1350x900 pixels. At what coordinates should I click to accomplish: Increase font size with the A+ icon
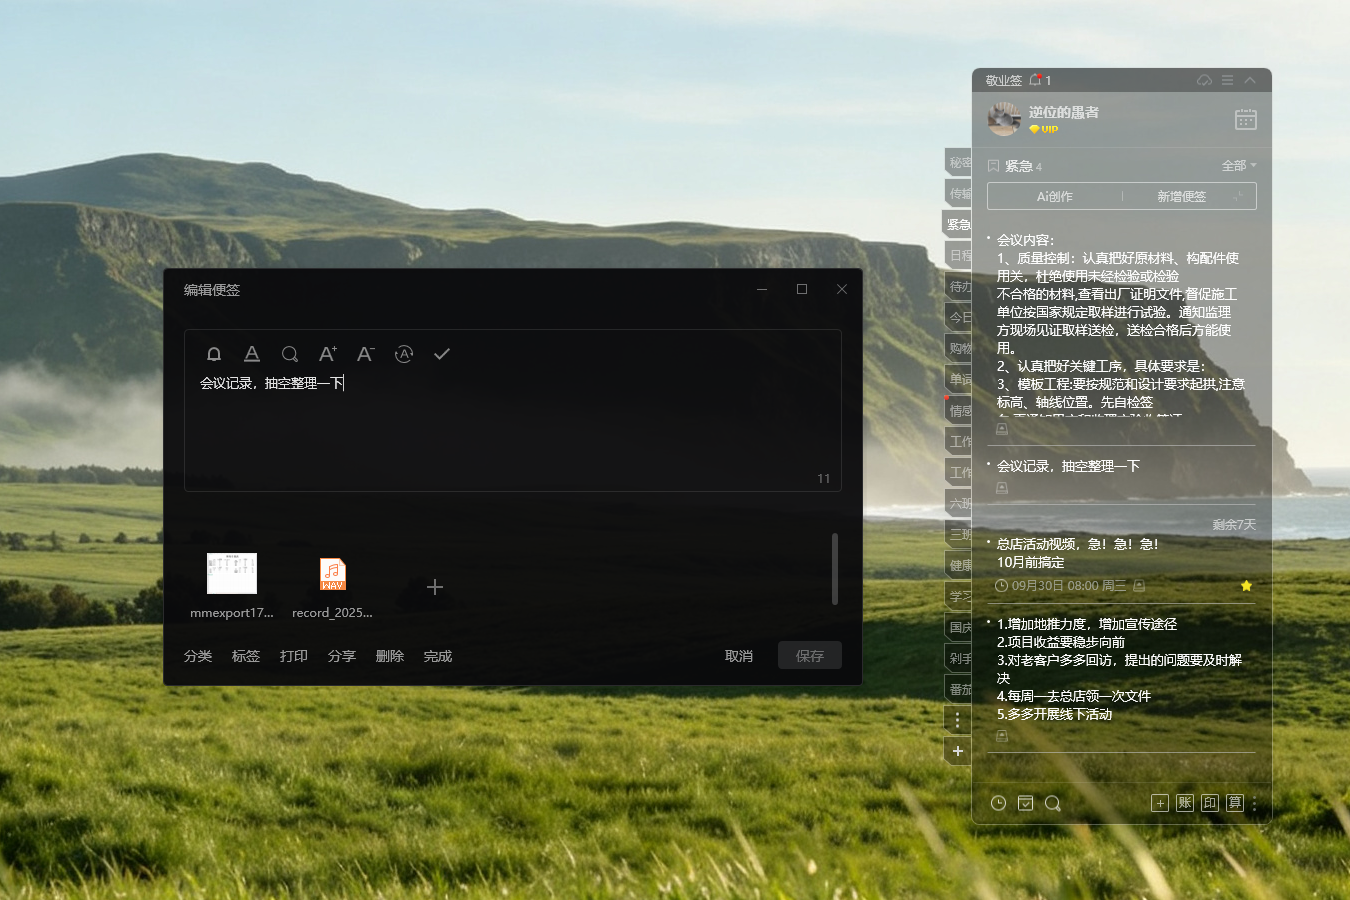[x=327, y=354]
